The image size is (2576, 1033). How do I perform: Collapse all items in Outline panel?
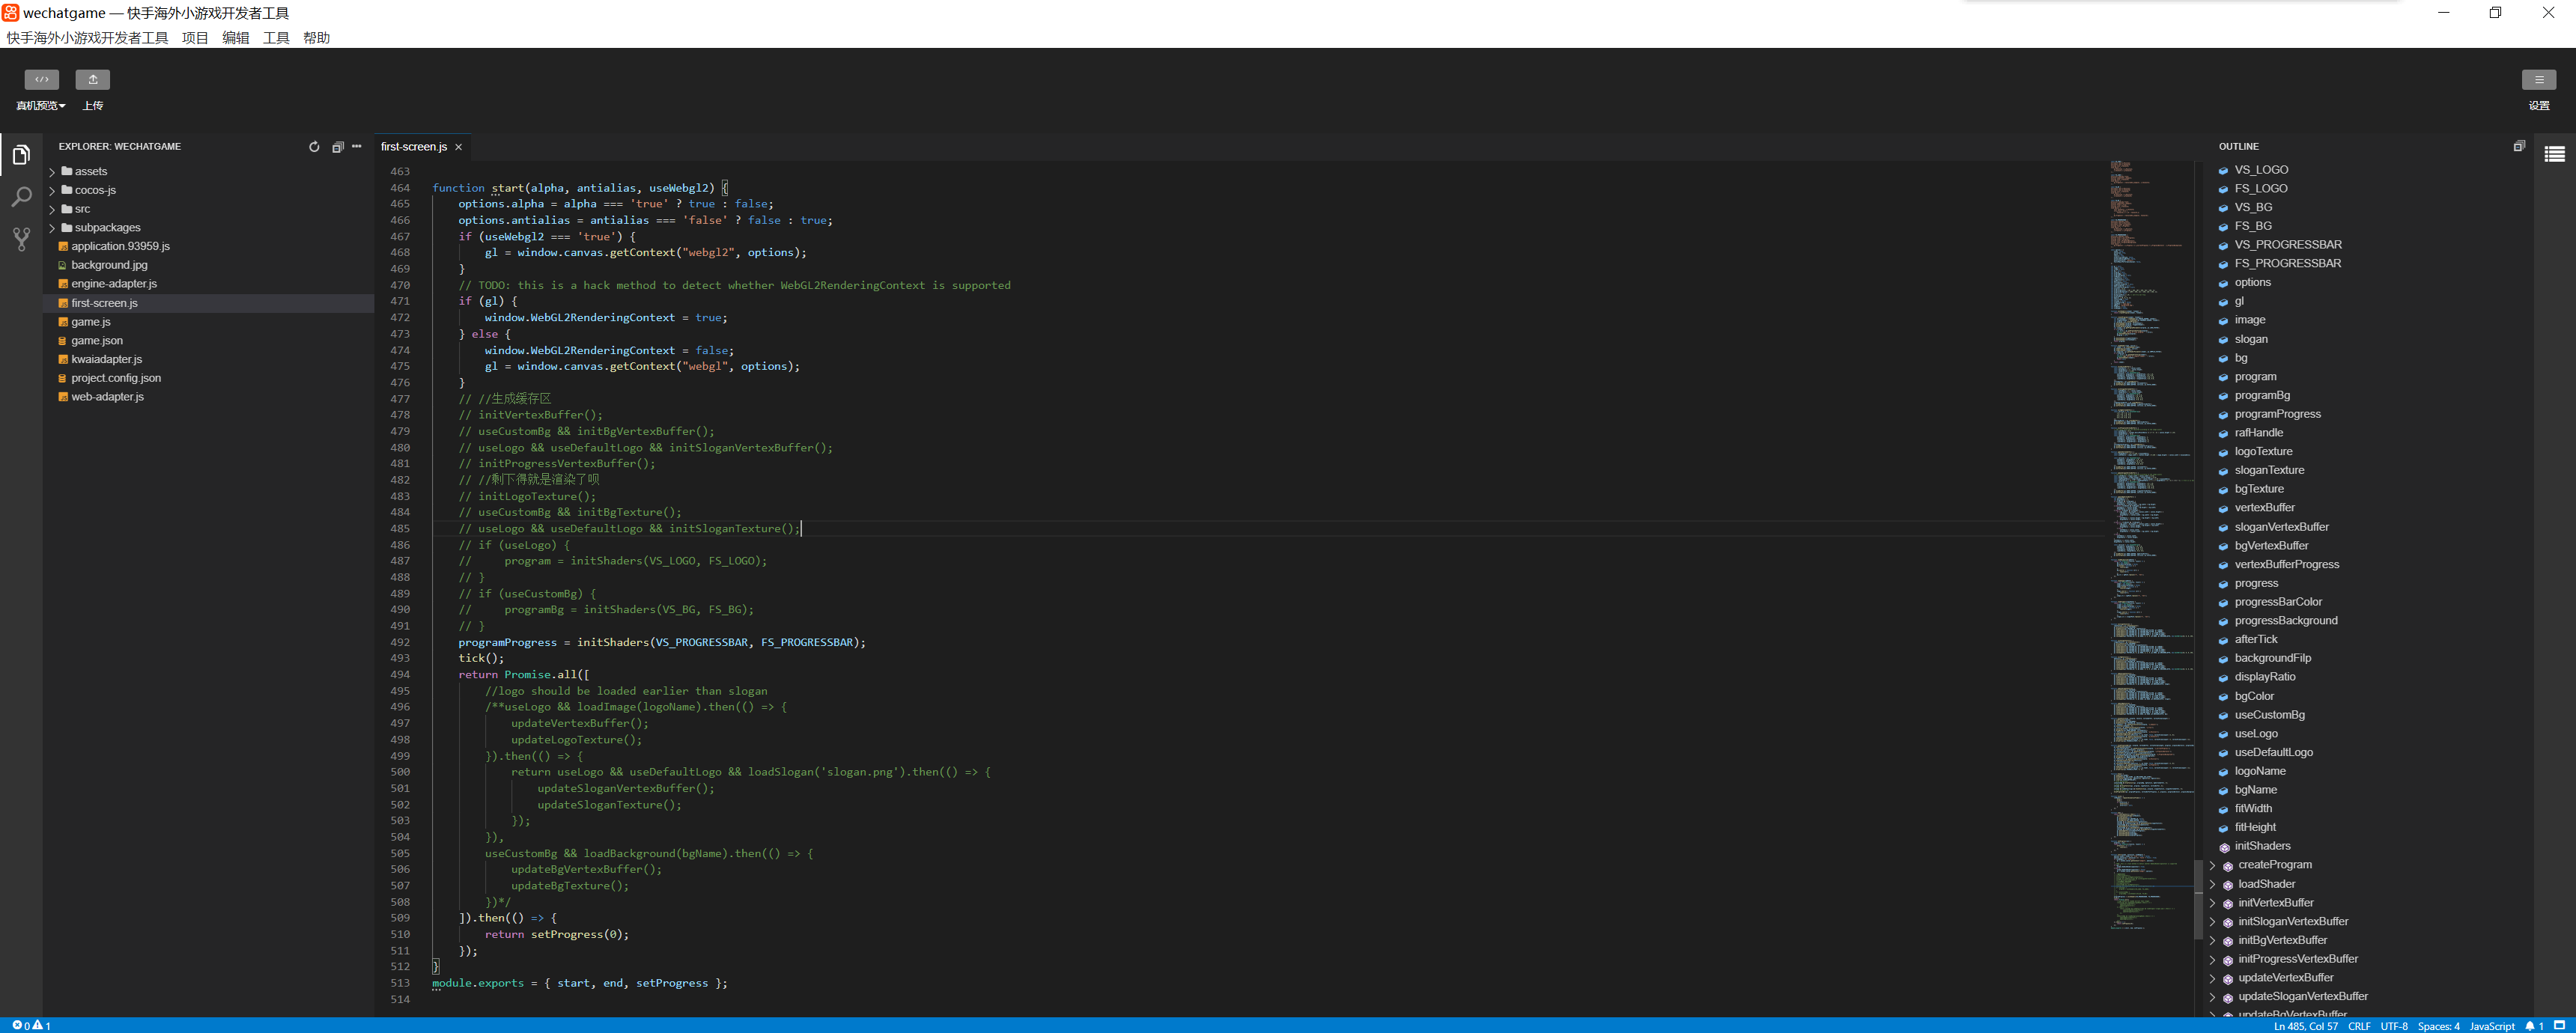[2519, 146]
